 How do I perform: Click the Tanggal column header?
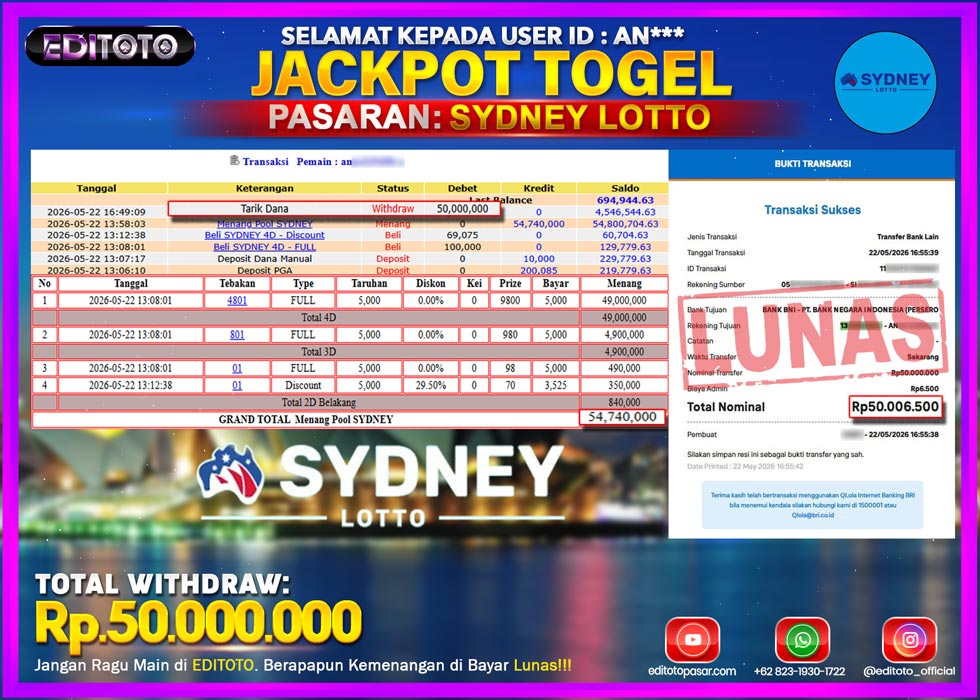click(96, 188)
